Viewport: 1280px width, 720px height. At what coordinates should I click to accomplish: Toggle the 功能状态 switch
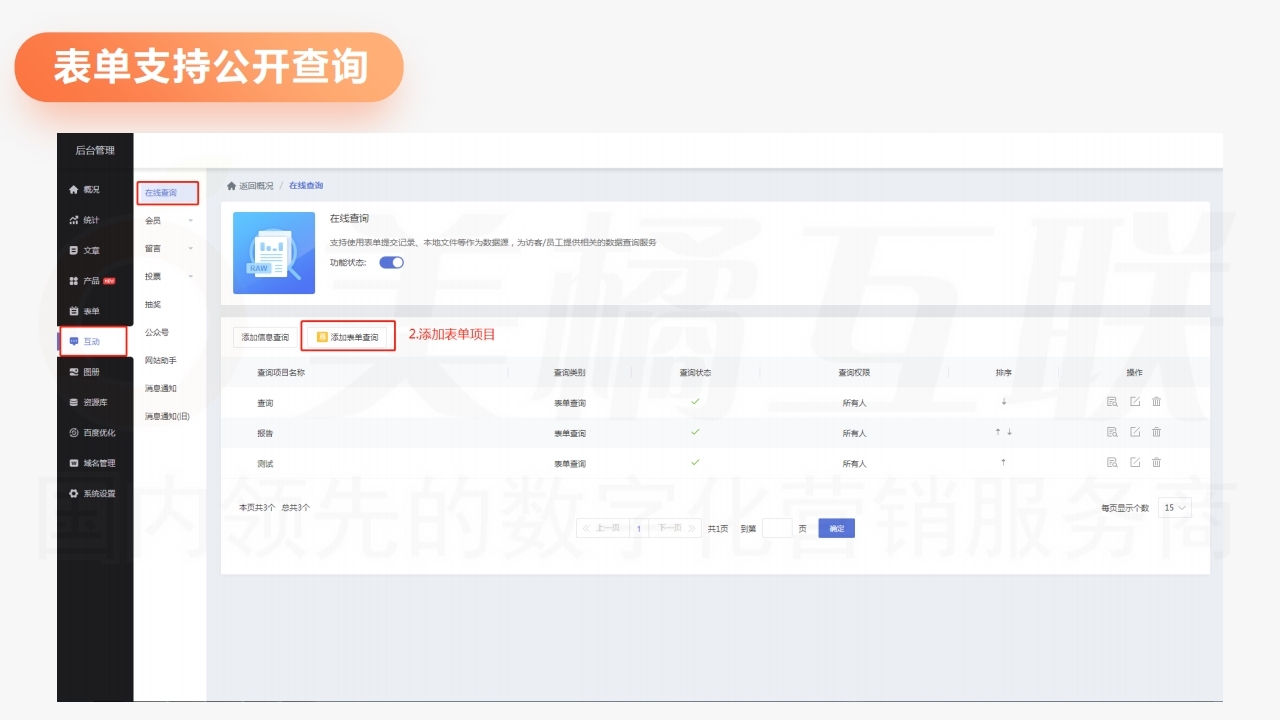(x=391, y=262)
